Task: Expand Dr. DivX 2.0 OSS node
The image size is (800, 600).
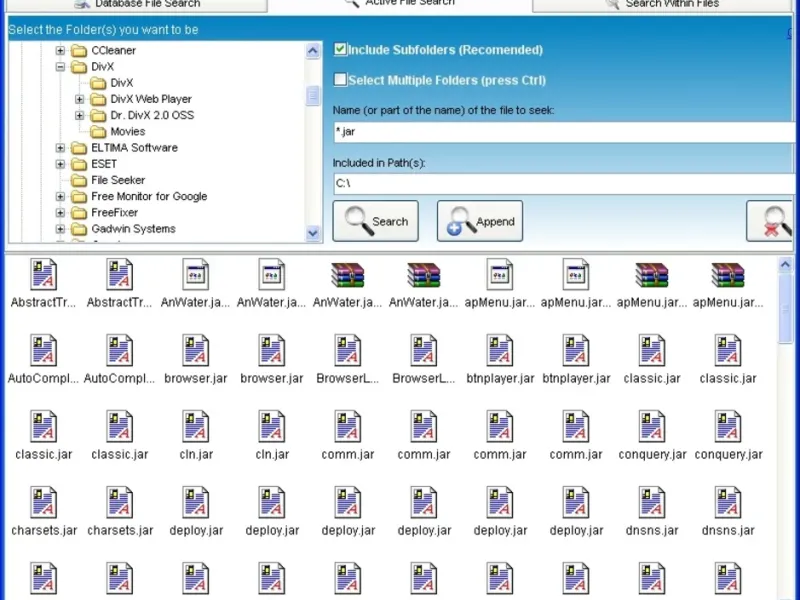Action: click(80, 115)
